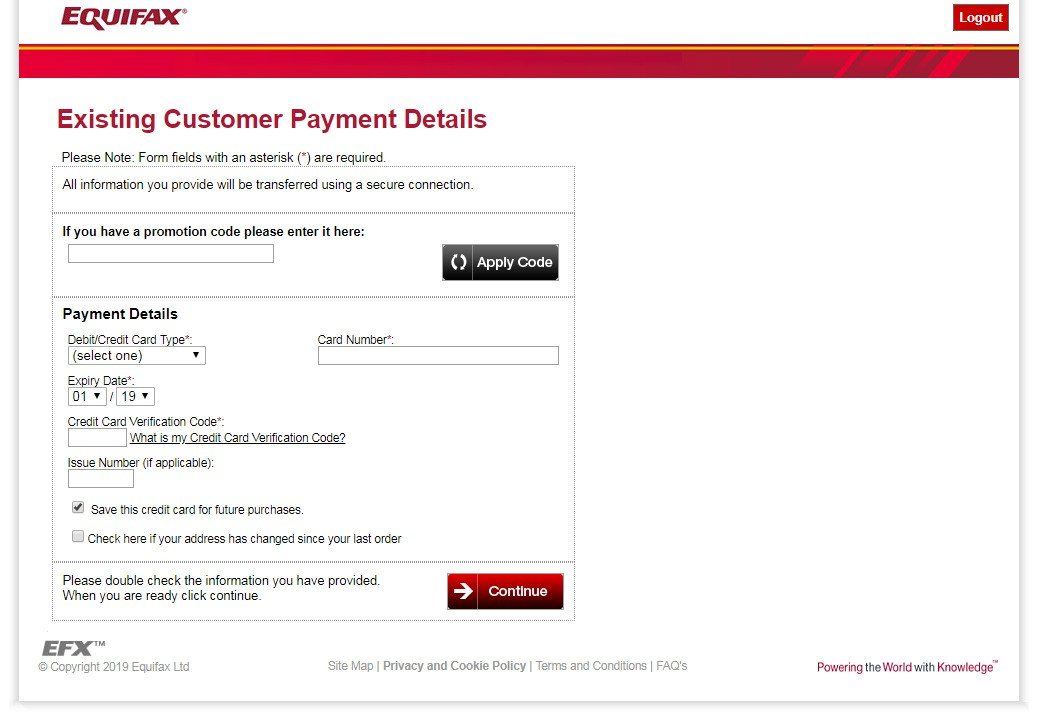
Task: Open the expiry year dropdown
Action: (135, 396)
